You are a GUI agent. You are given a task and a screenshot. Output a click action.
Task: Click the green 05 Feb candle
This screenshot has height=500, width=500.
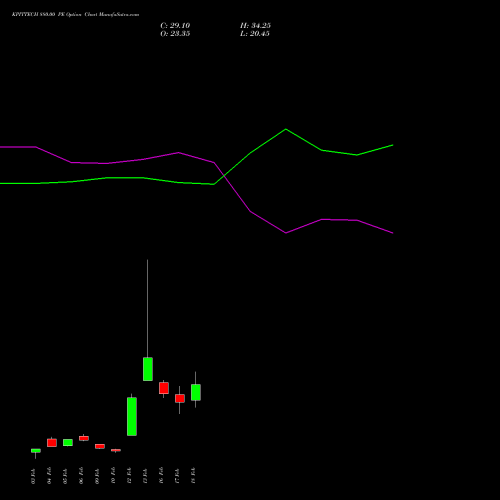68,442
